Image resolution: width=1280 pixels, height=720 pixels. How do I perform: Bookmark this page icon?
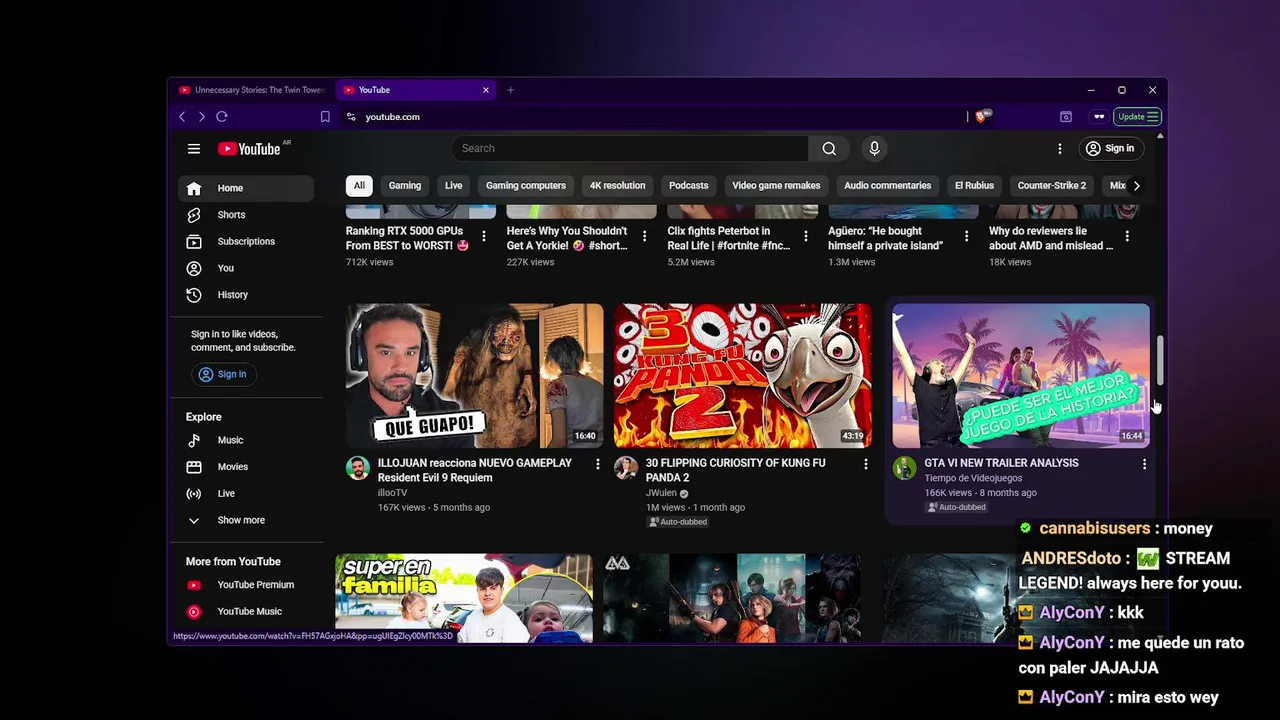pos(325,117)
